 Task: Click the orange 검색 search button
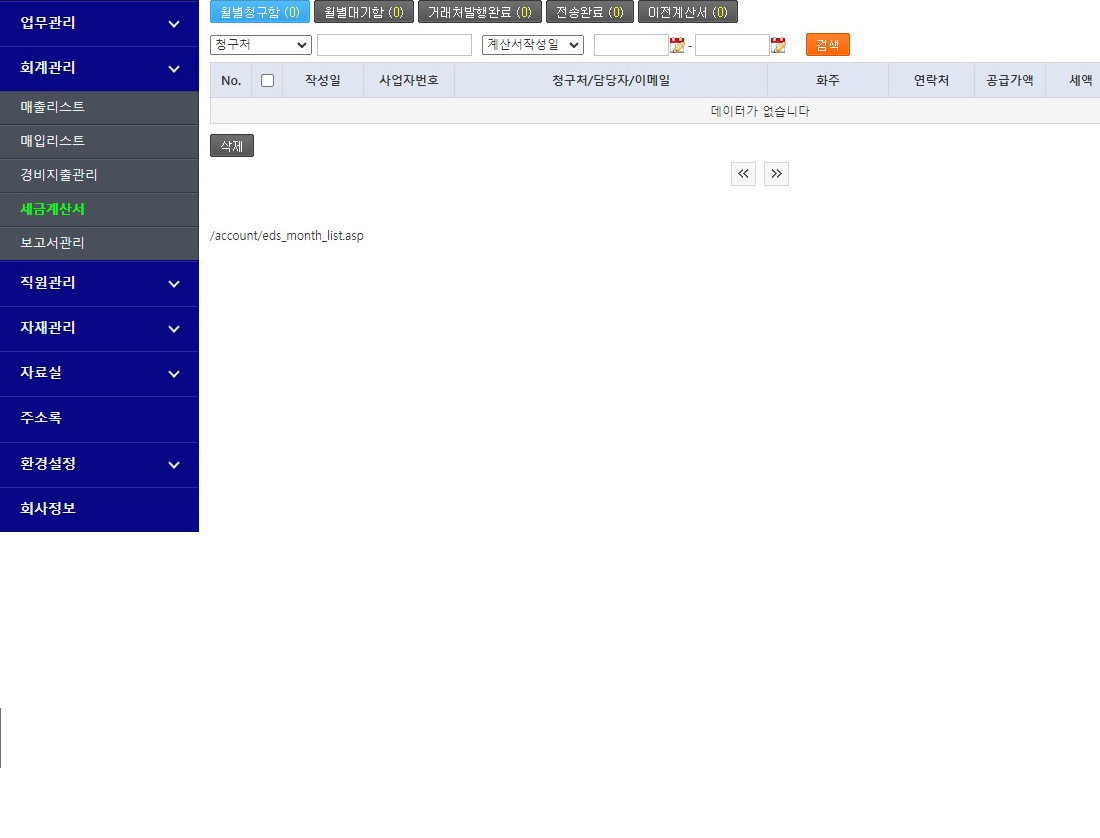(827, 45)
